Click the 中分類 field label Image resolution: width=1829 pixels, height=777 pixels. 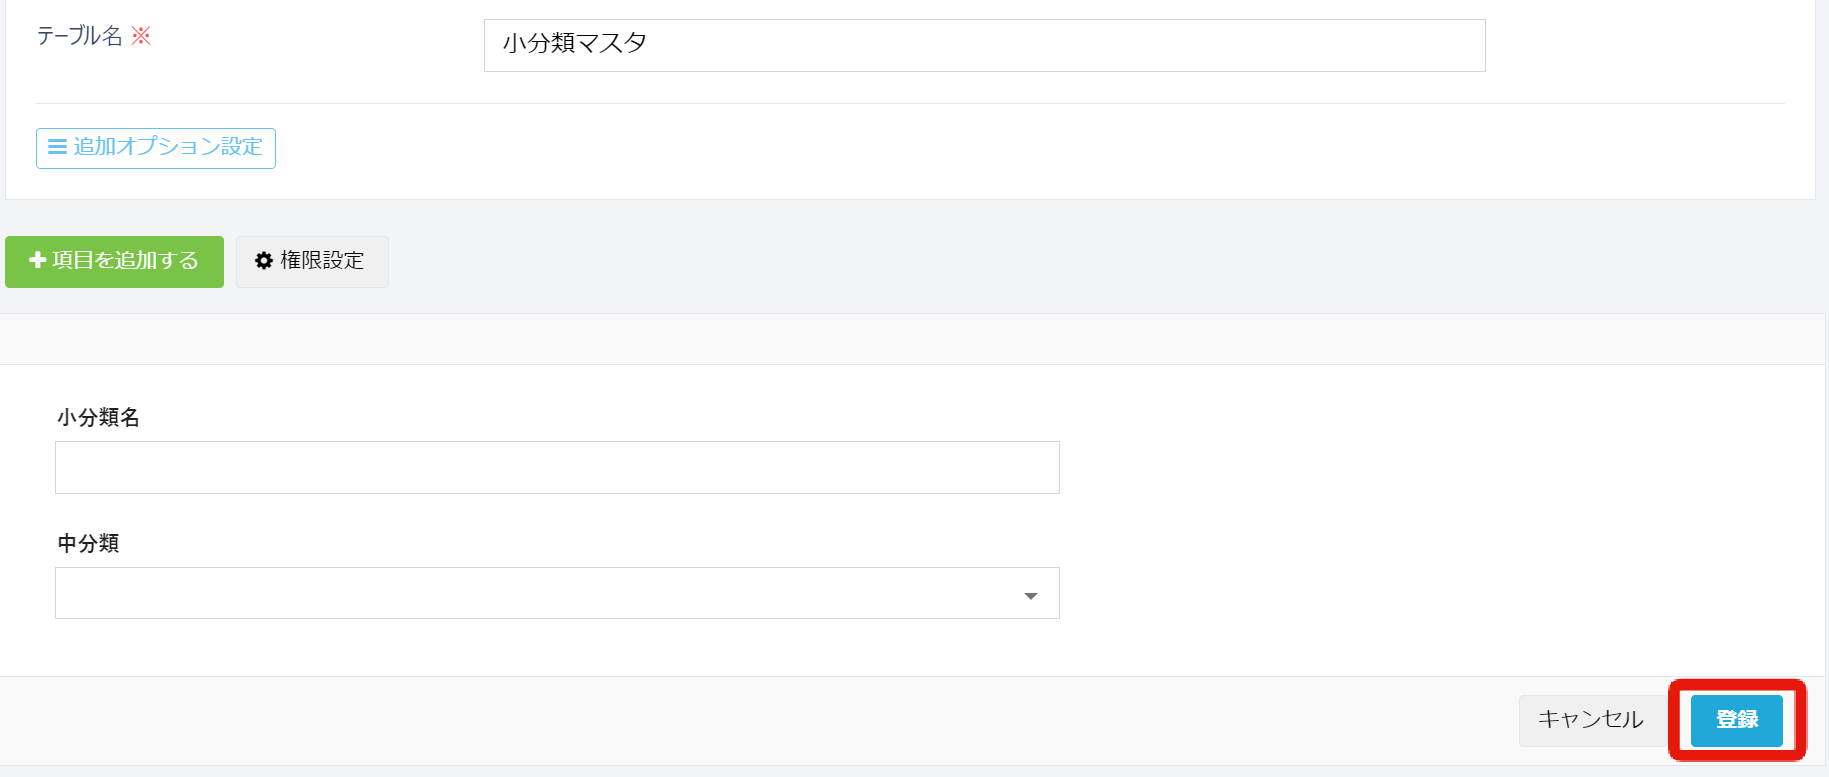tap(88, 543)
